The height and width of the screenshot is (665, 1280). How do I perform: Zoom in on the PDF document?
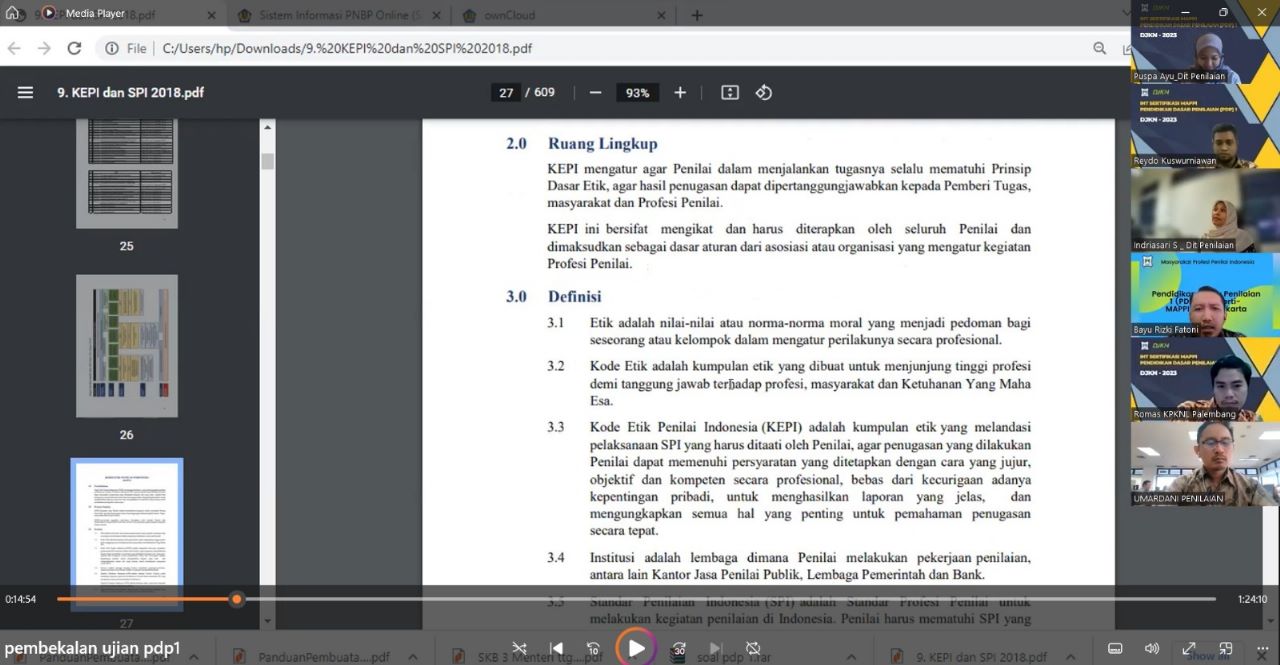tap(680, 93)
